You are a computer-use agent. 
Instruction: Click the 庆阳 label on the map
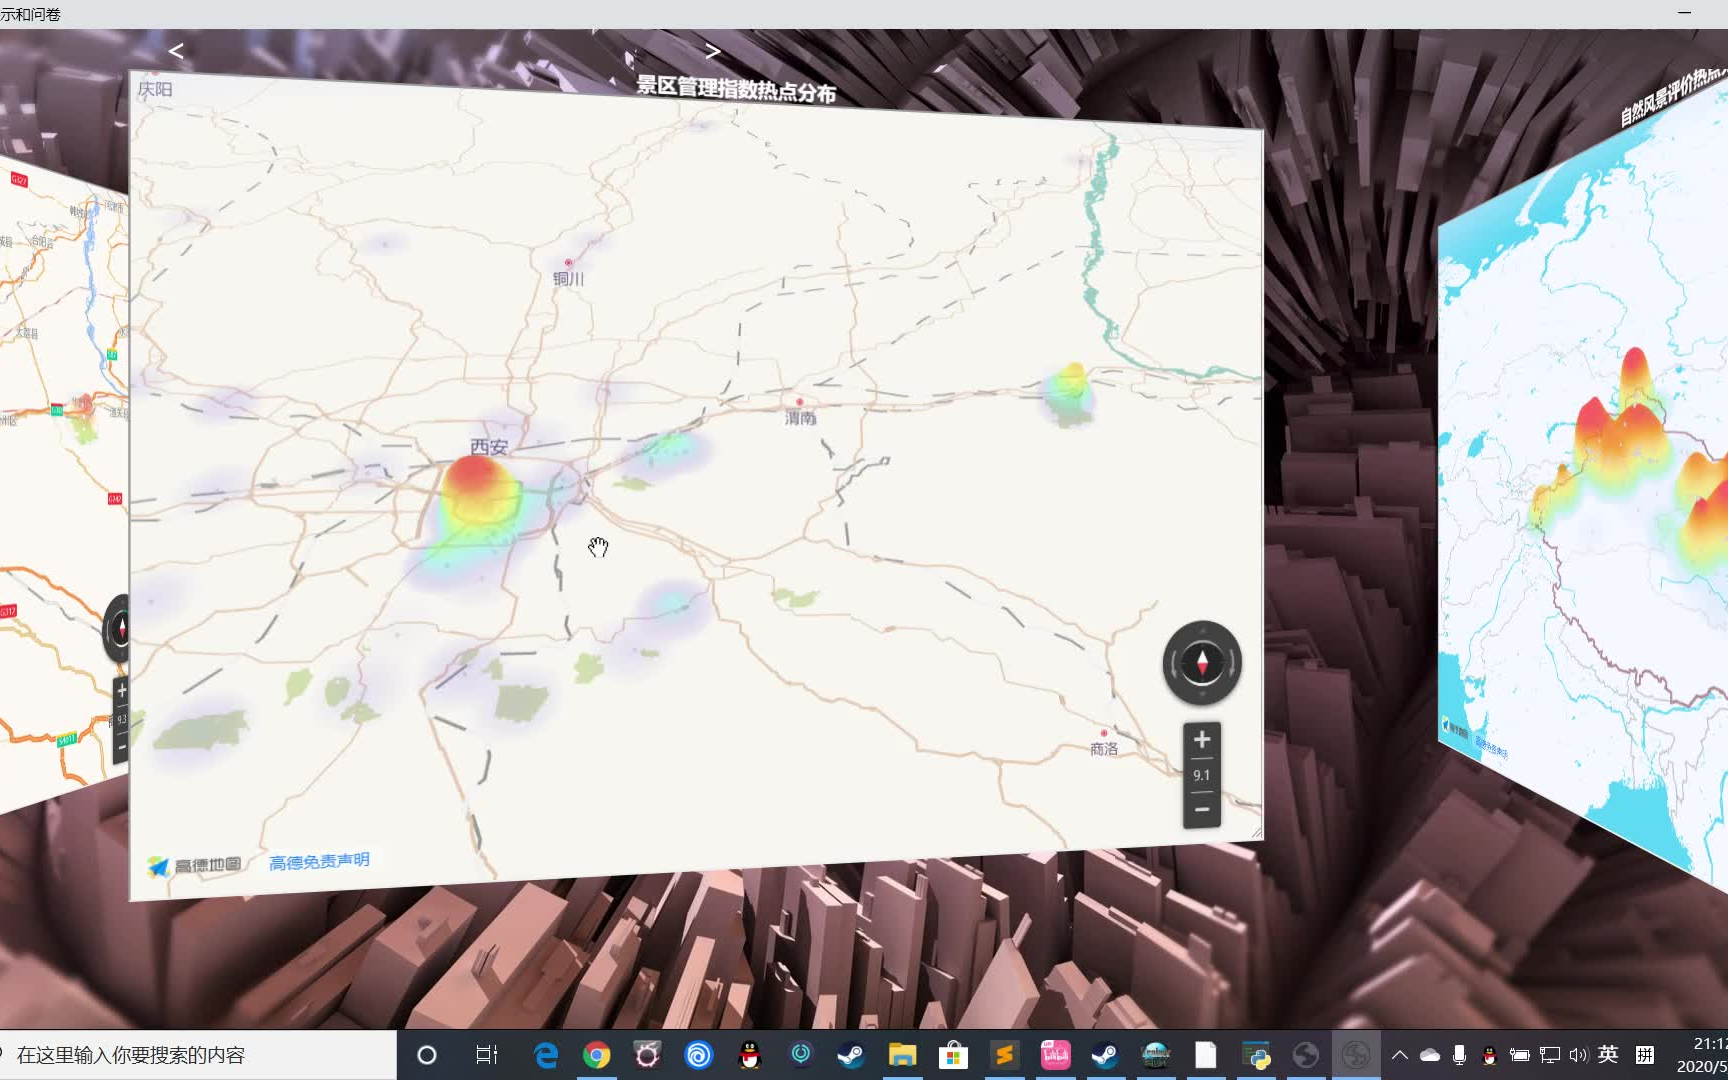[155, 89]
